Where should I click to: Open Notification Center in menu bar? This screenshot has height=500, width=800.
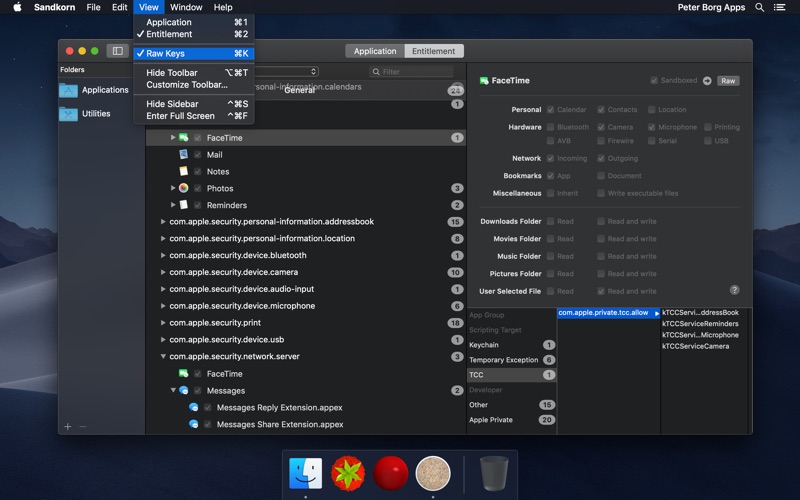(779, 7)
